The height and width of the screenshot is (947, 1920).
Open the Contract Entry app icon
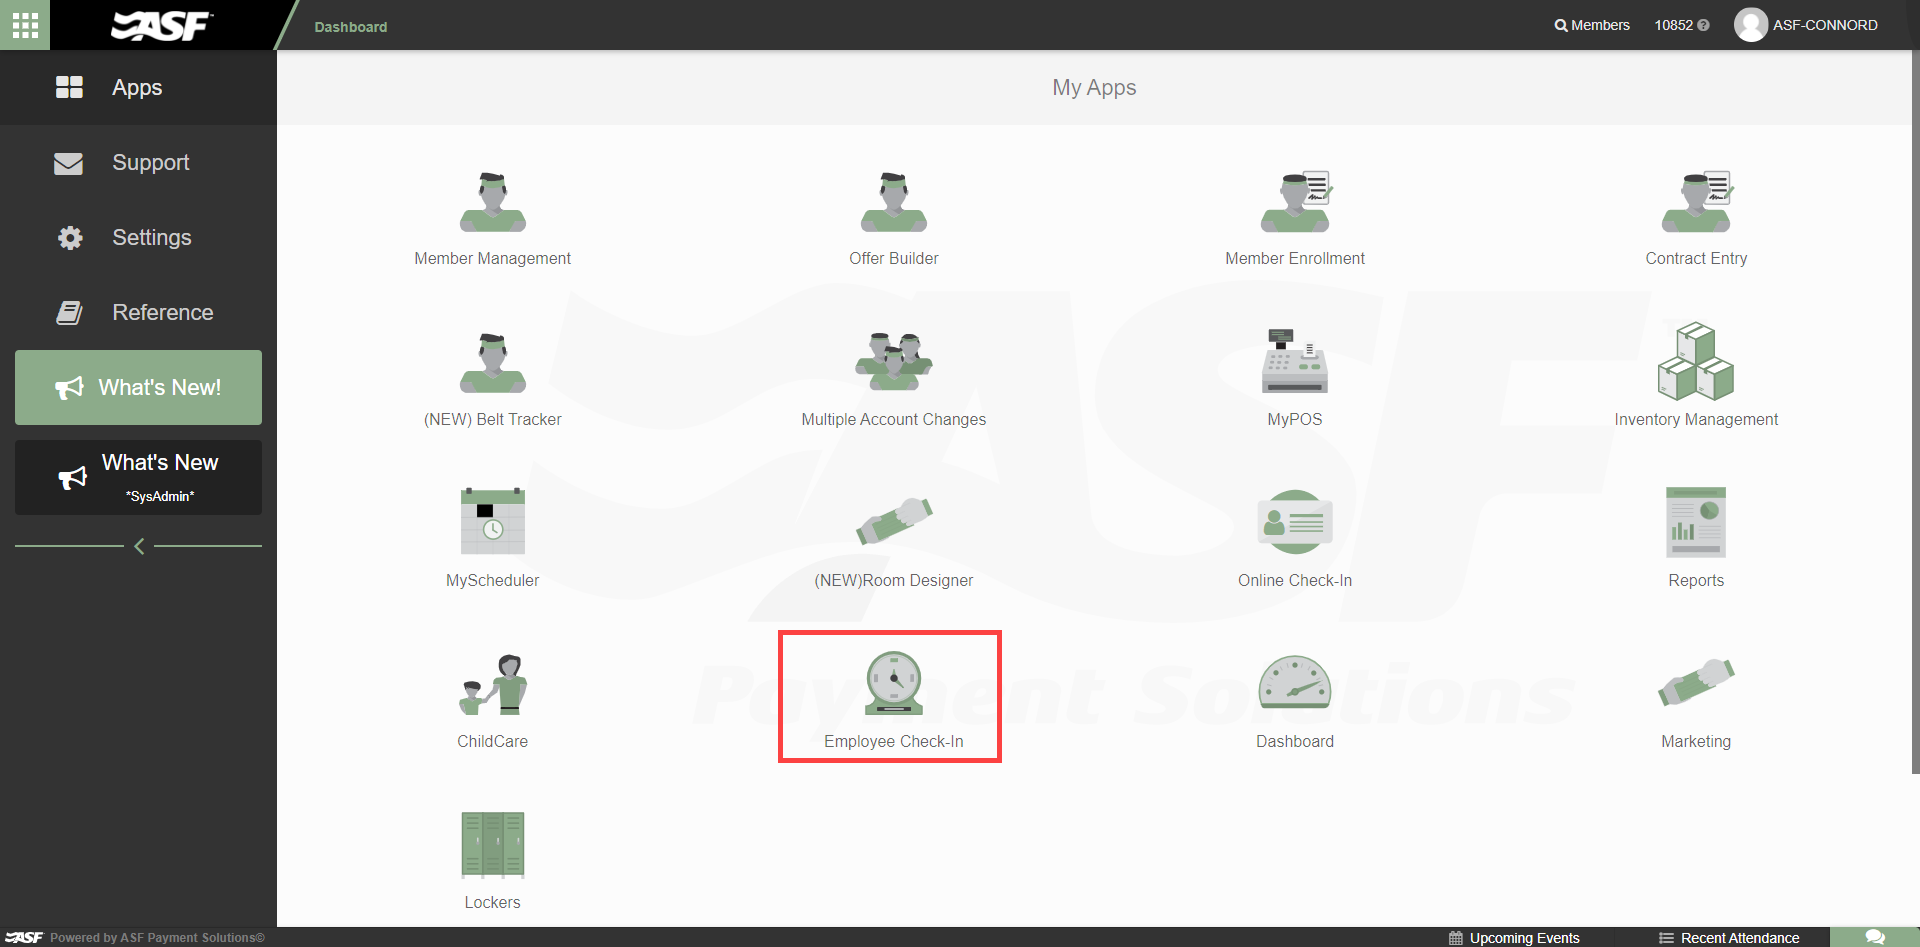1696,202
